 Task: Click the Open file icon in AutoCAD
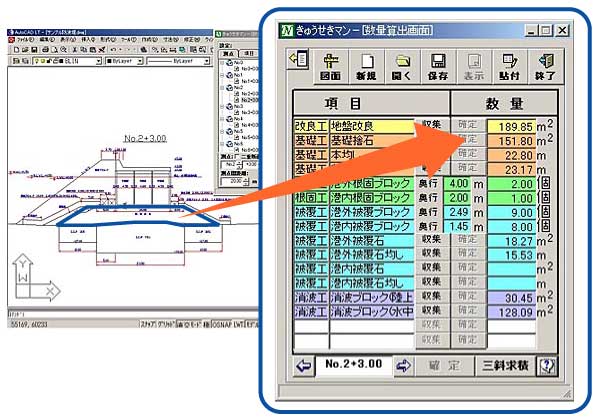[x=25, y=50]
